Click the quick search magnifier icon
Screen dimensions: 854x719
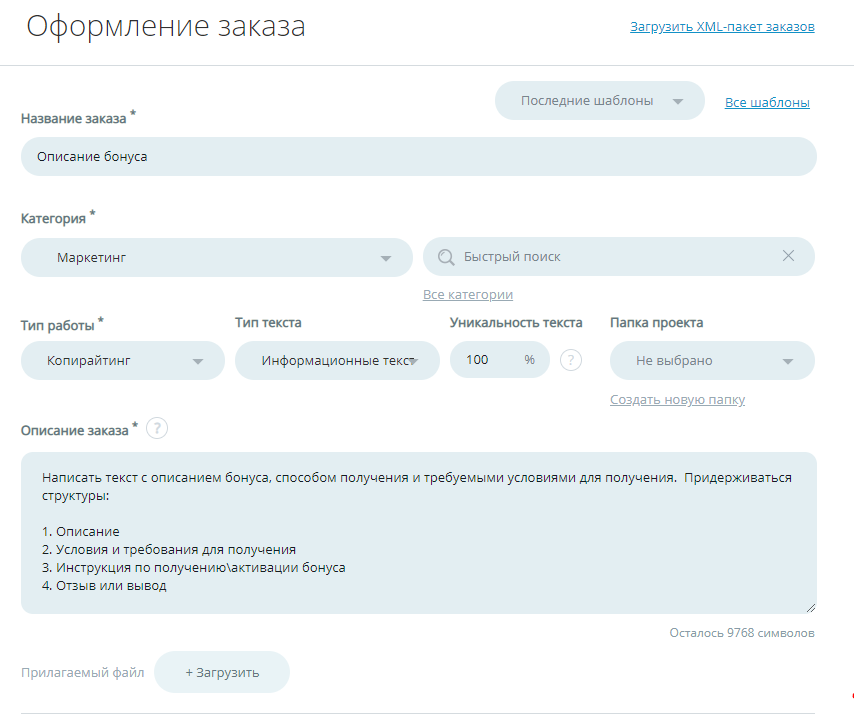(x=446, y=257)
